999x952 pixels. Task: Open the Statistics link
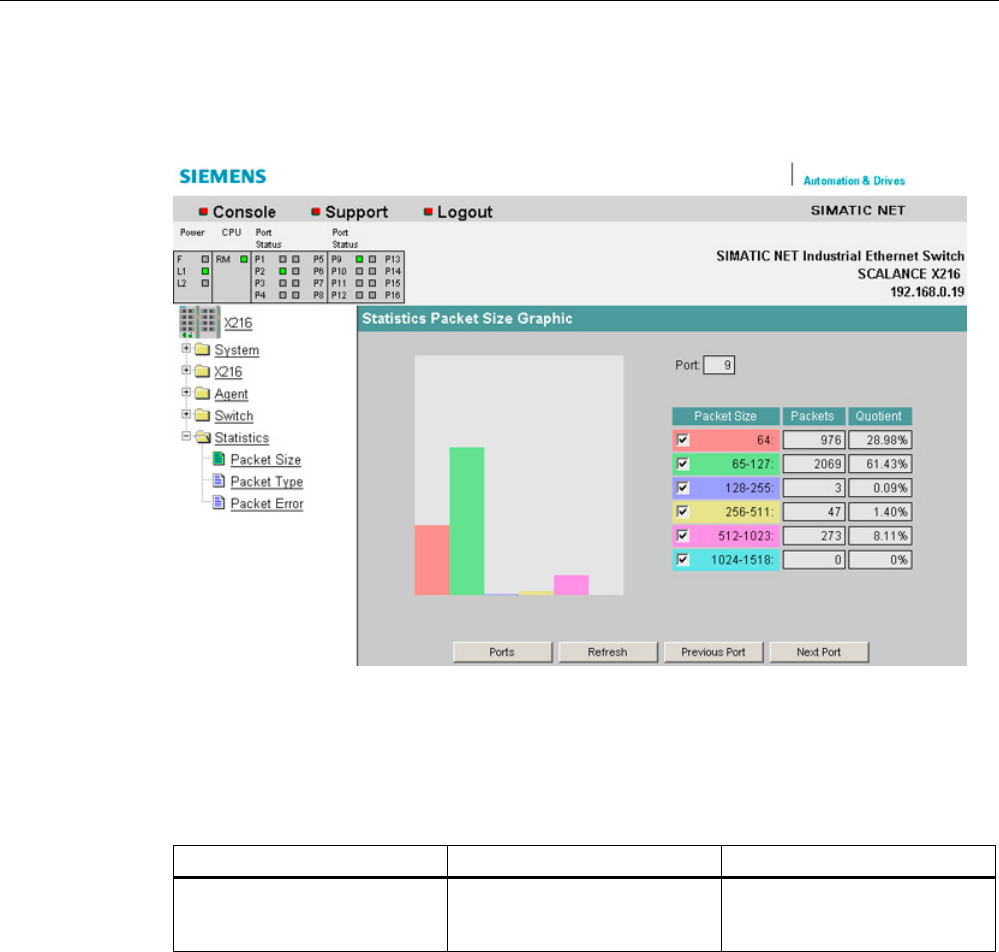coord(241,438)
